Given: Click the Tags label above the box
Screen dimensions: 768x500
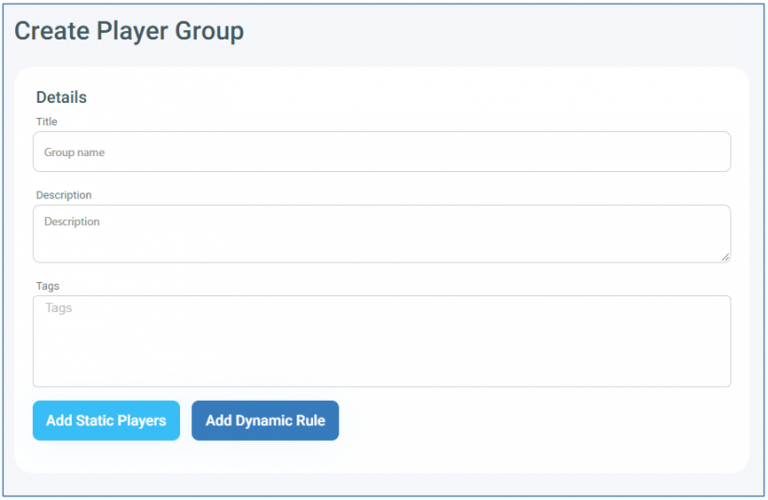Looking at the screenshot, I should click(47, 286).
